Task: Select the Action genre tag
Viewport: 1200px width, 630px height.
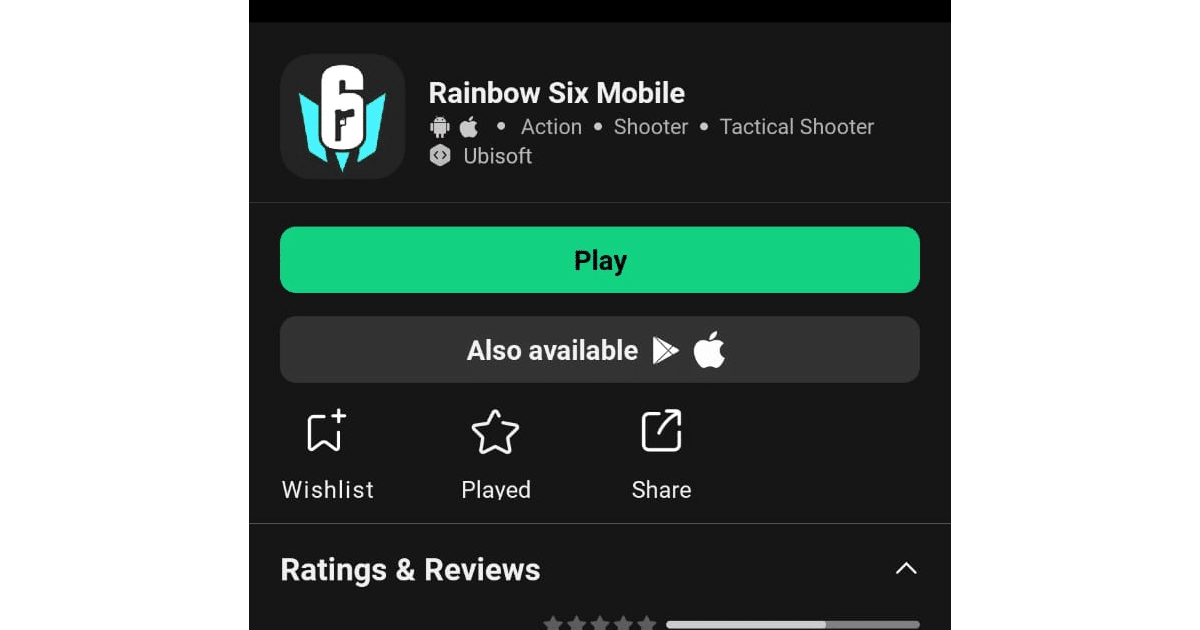Action: coord(551,127)
